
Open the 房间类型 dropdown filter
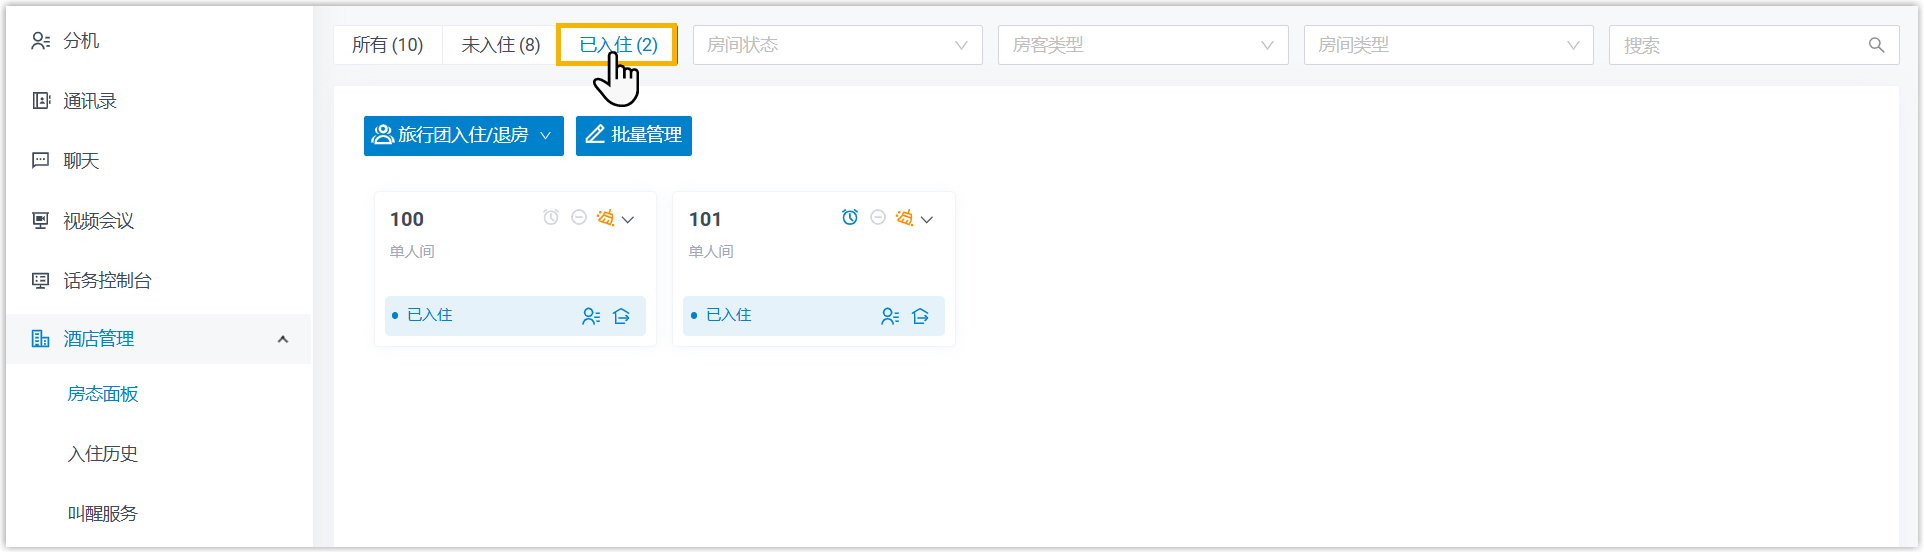coord(1447,45)
